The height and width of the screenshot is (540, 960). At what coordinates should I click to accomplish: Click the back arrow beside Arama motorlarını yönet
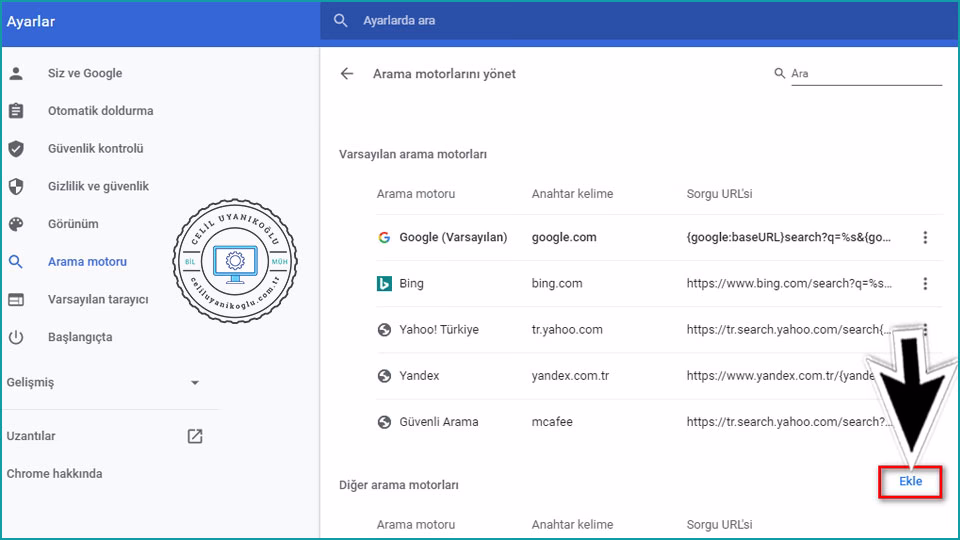[x=347, y=74]
